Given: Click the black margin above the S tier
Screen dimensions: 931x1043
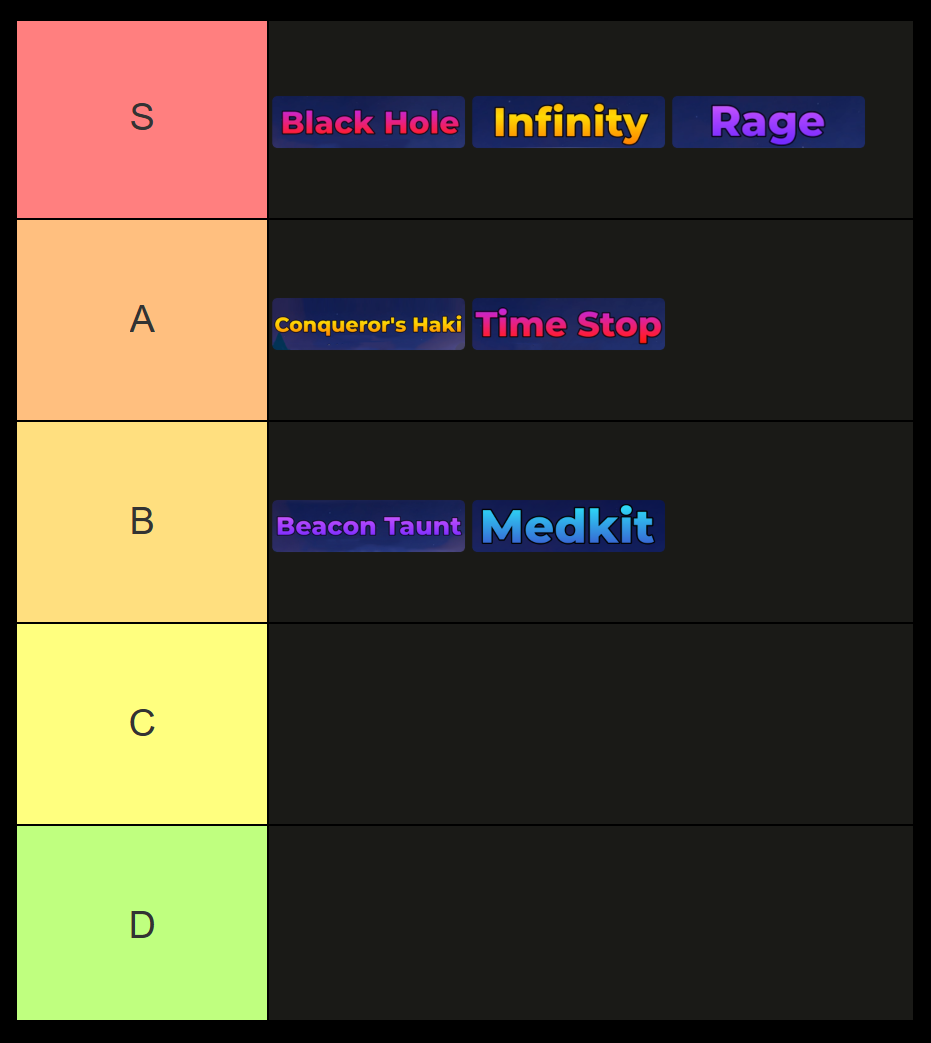Looking at the screenshot, I should click(465, 9).
